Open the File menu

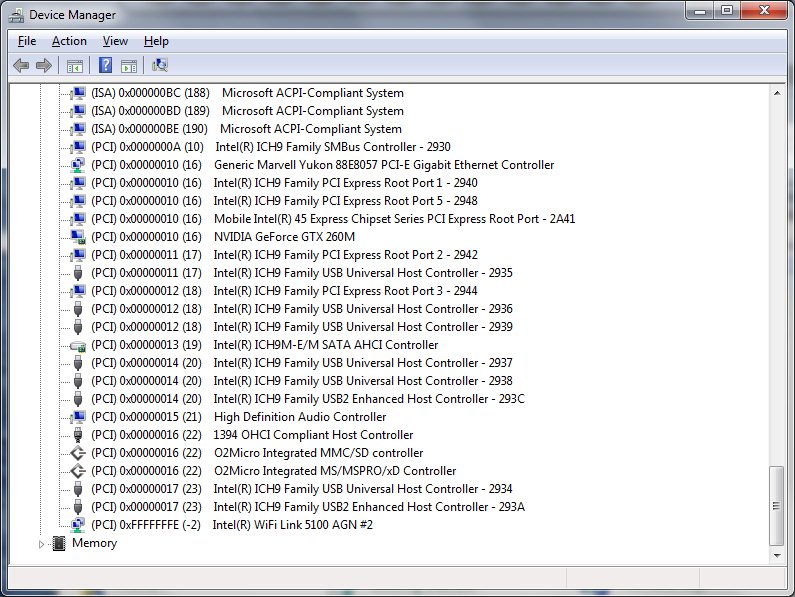pyautogui.click(x=27, y=41)
